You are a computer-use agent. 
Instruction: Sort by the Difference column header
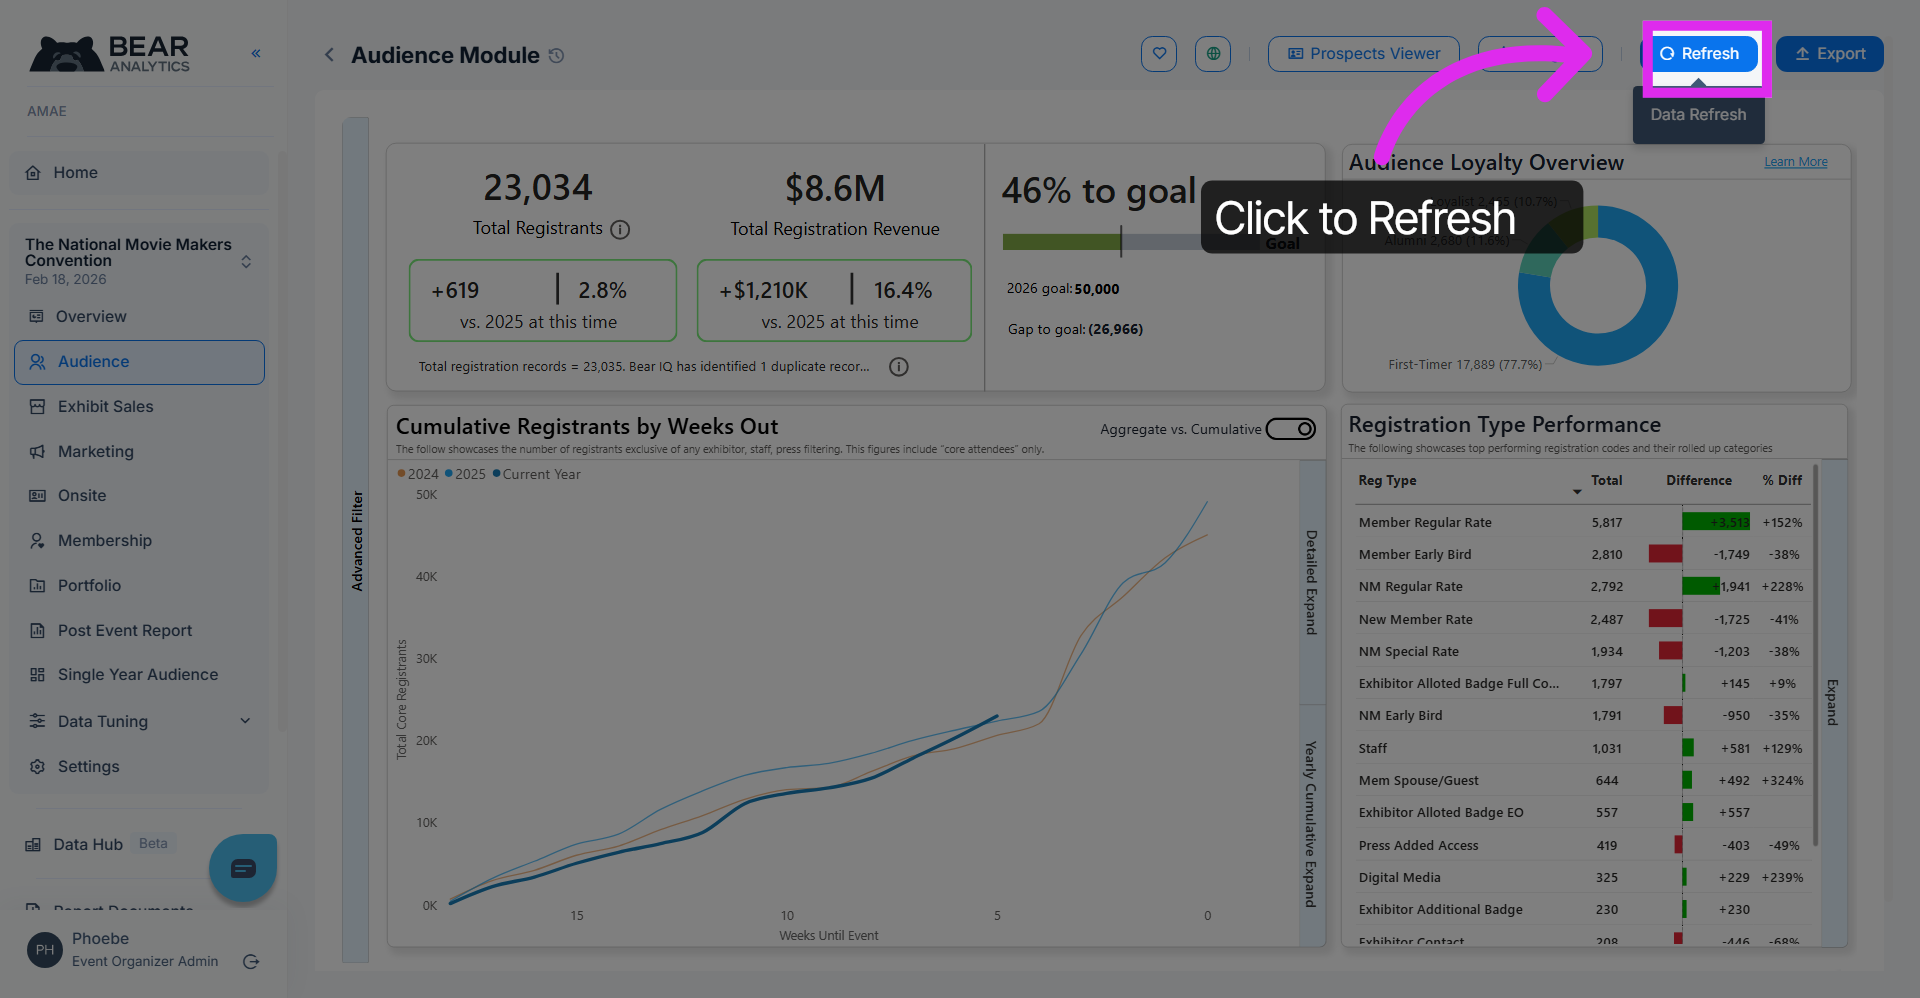click(1699, 481)
